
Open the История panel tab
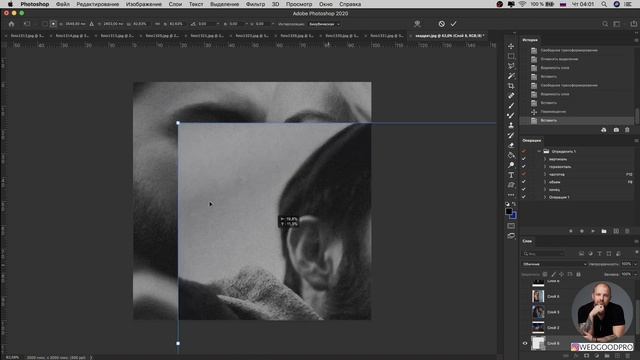tap(530, 40)
